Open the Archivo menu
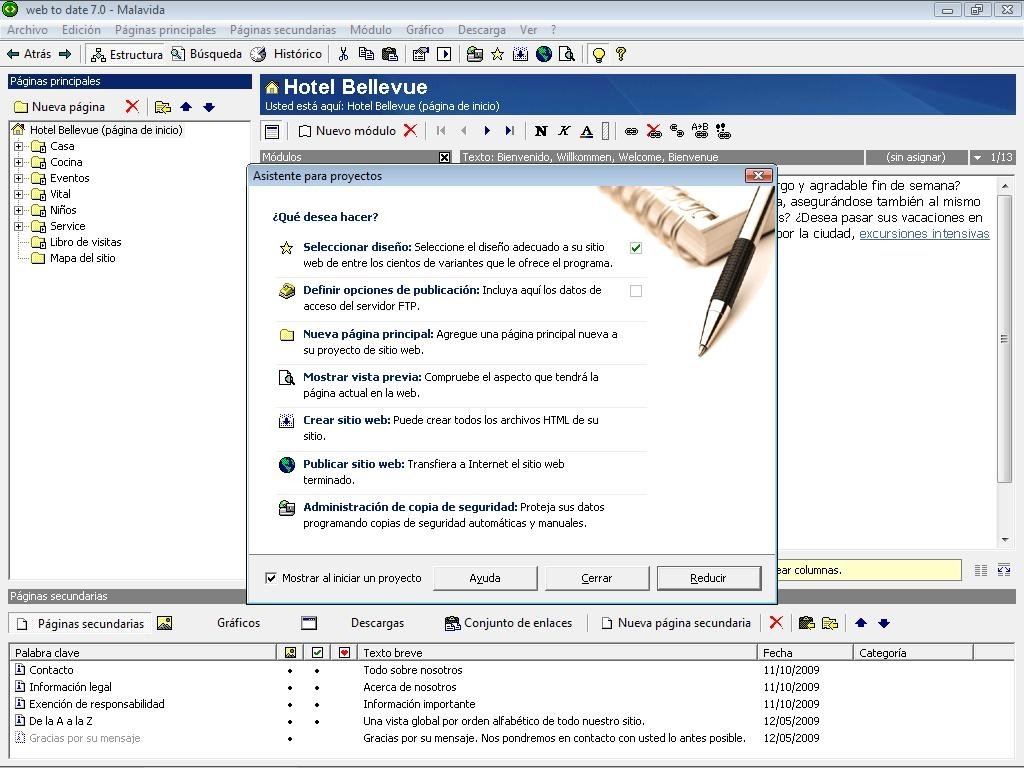The width and height of the screenshot is (1024, 768). coord(27,30)
